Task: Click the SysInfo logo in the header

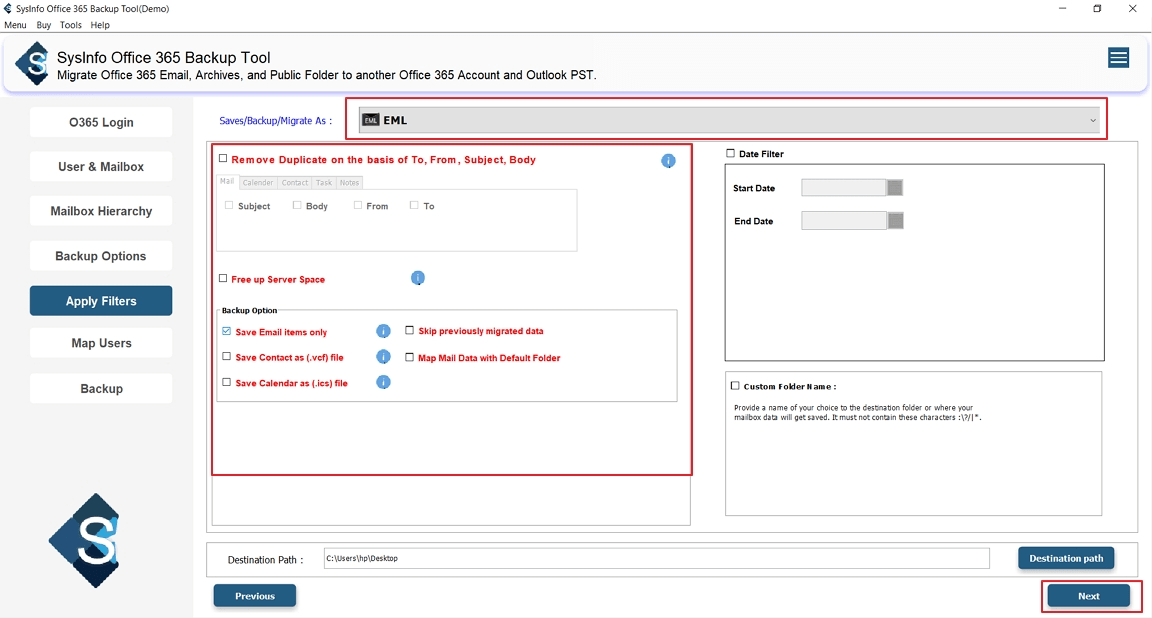Action: 32,64
